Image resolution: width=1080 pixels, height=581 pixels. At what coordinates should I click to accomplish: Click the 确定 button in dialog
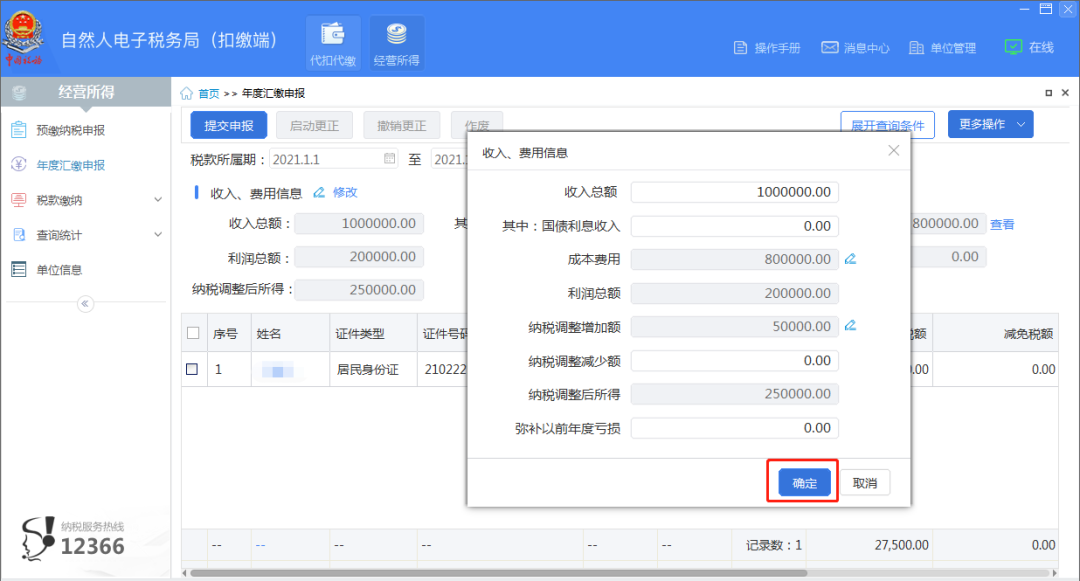(x=804, y=483)
